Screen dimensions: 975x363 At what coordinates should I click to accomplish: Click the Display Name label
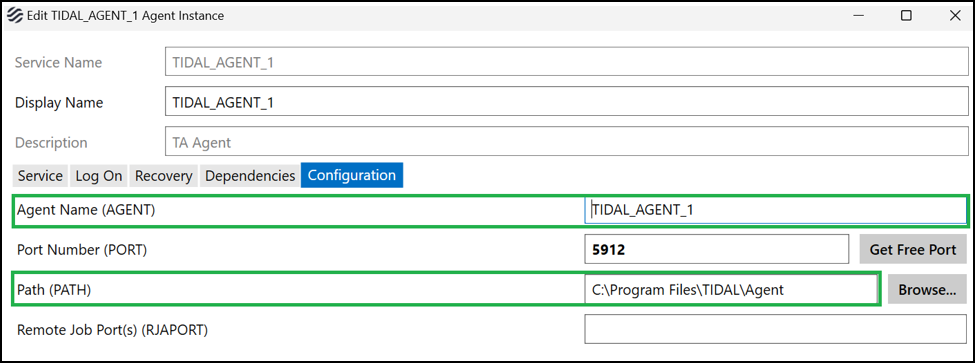pyautogui.click(x=59, y=103)
